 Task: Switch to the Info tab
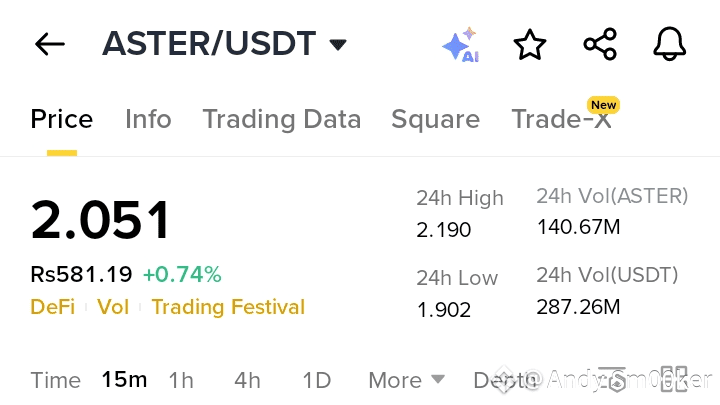coord(148,119)
